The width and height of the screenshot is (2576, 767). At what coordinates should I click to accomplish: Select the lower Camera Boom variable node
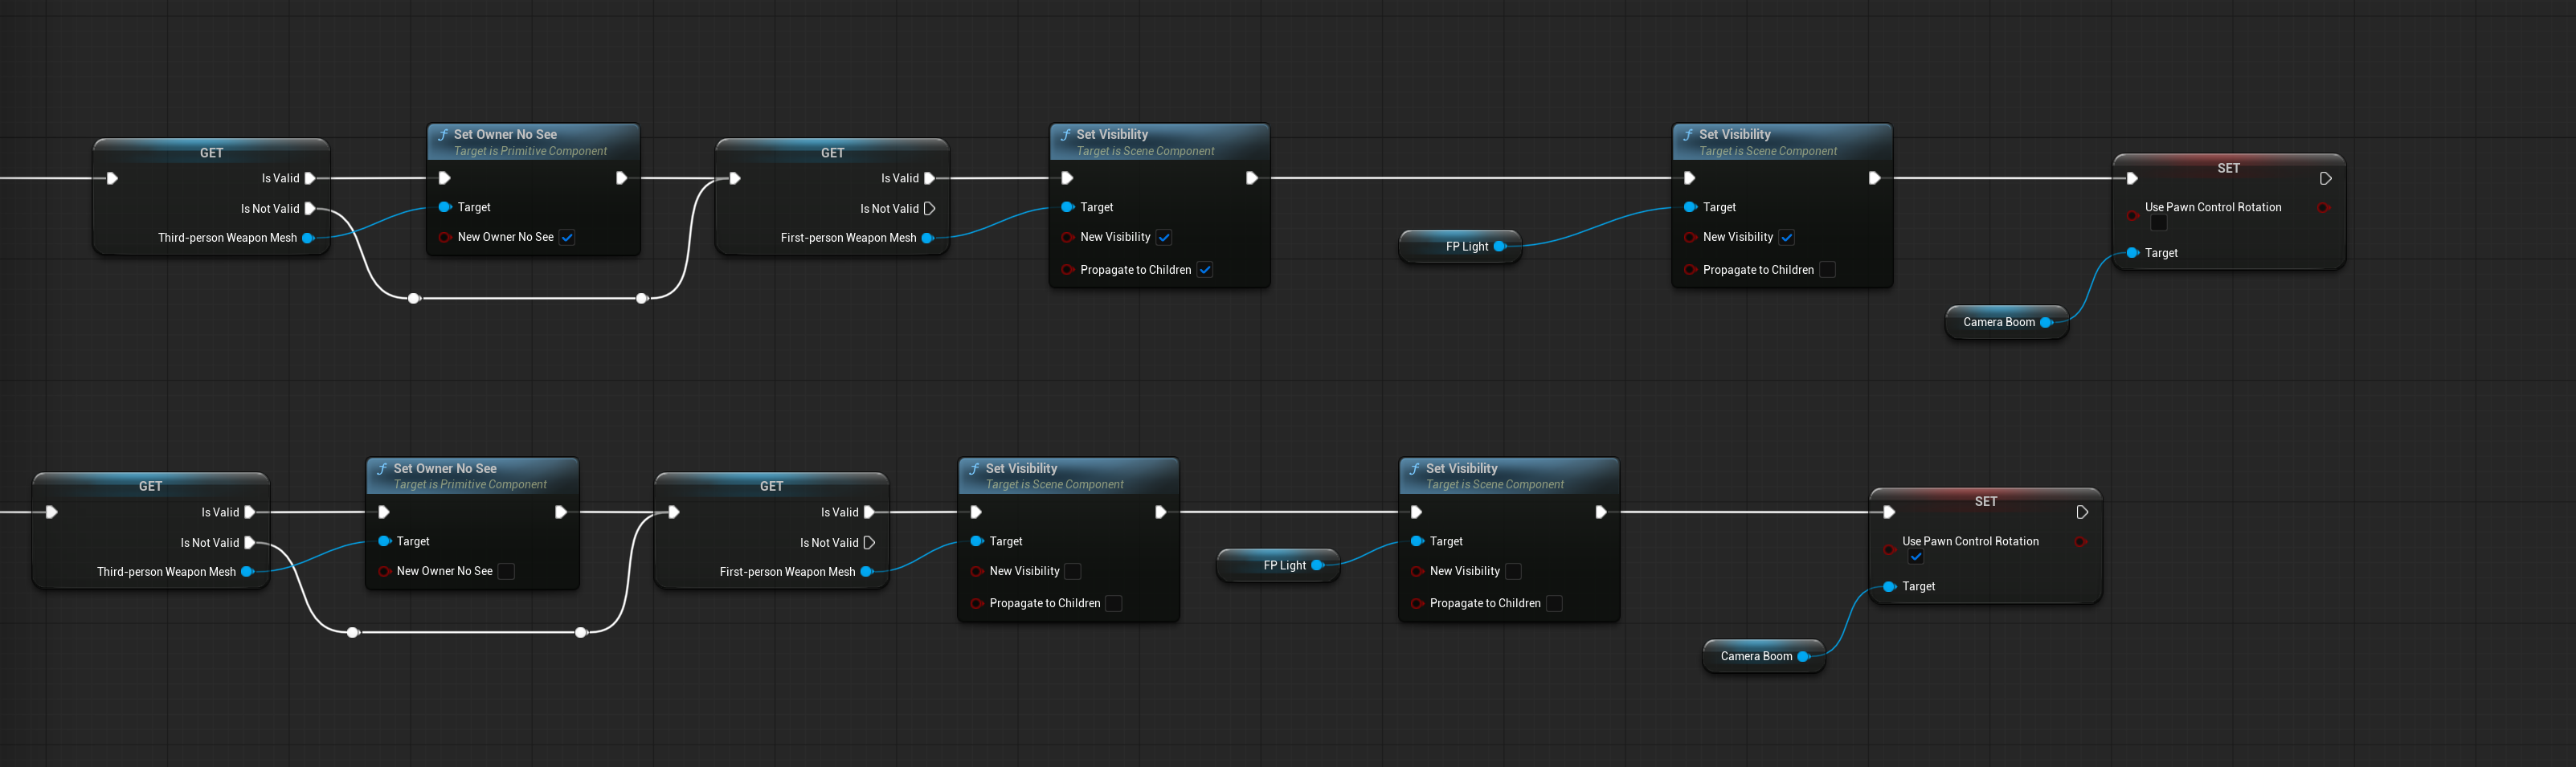[1764, 656]
